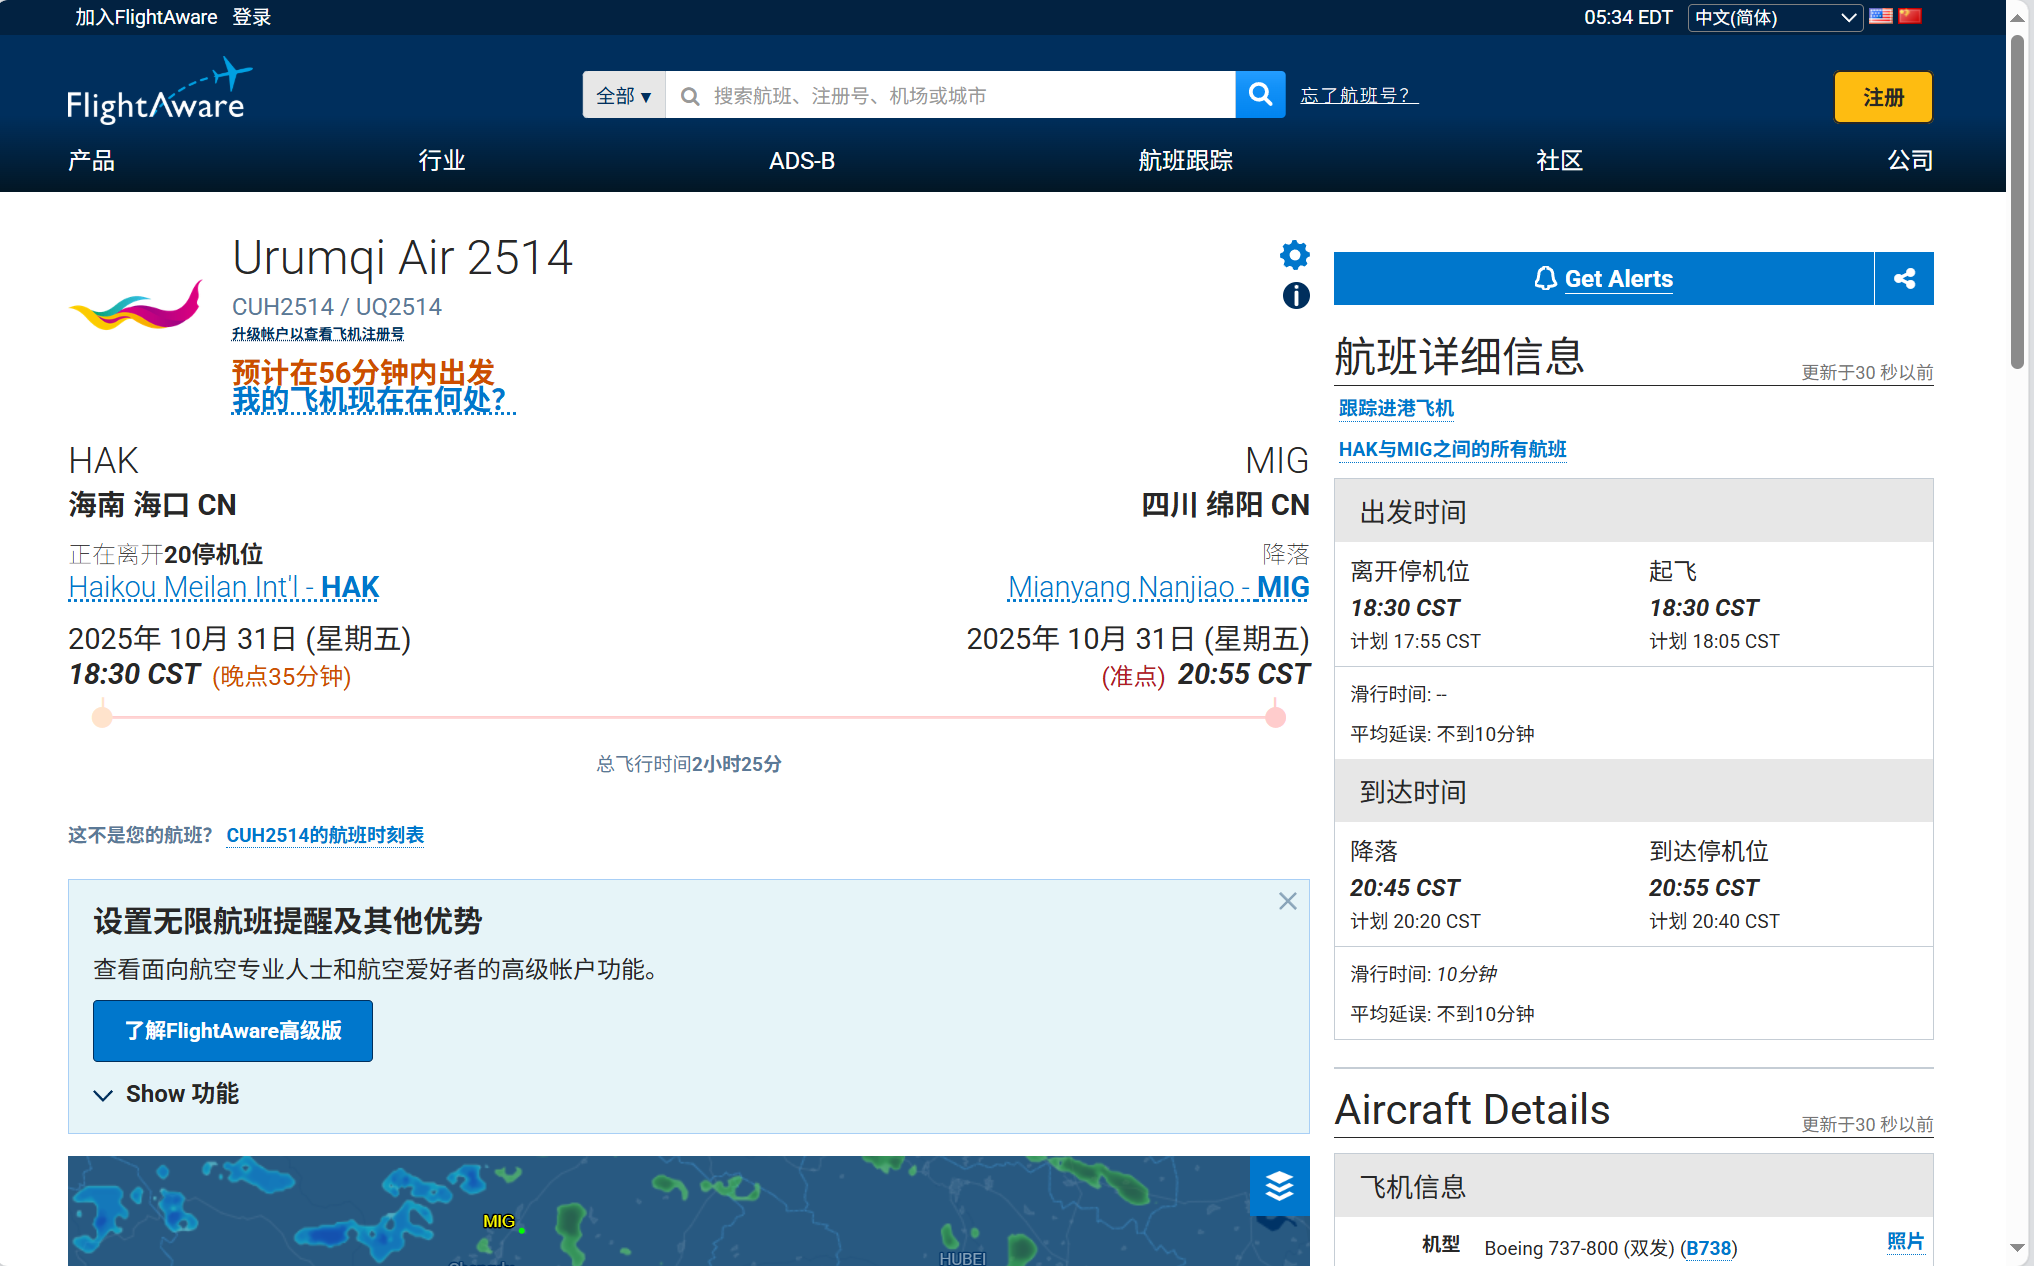Screen dimensions: 2034x1266
Task: Click 了解FlightAware高级版 button
Action: click(x=233, y=1031)
